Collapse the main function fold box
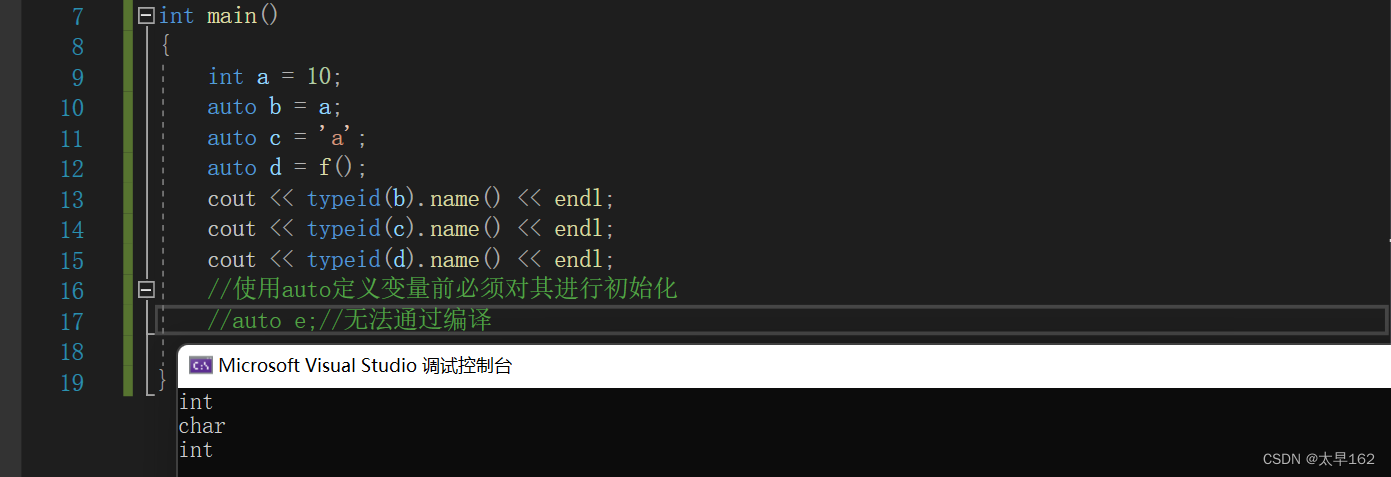The width and height of the screenshot is (1391, 477). pyautogui.click(x=147, y=15)
